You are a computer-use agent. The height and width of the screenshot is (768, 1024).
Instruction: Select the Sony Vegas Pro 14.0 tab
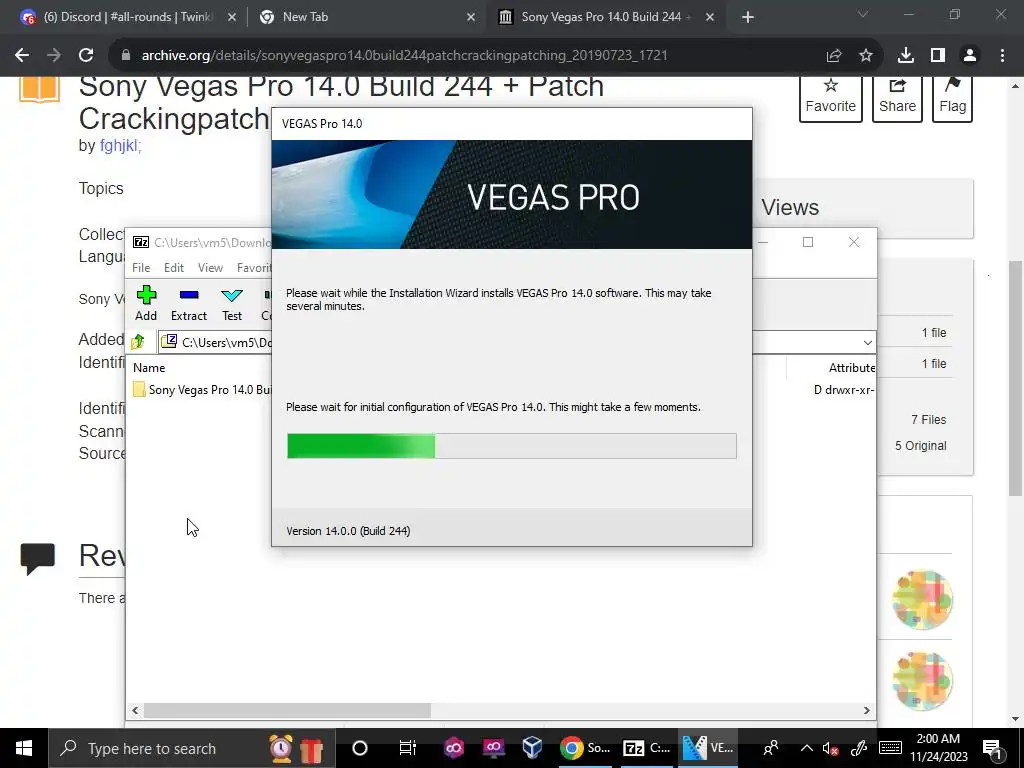(x=604, y=17)
